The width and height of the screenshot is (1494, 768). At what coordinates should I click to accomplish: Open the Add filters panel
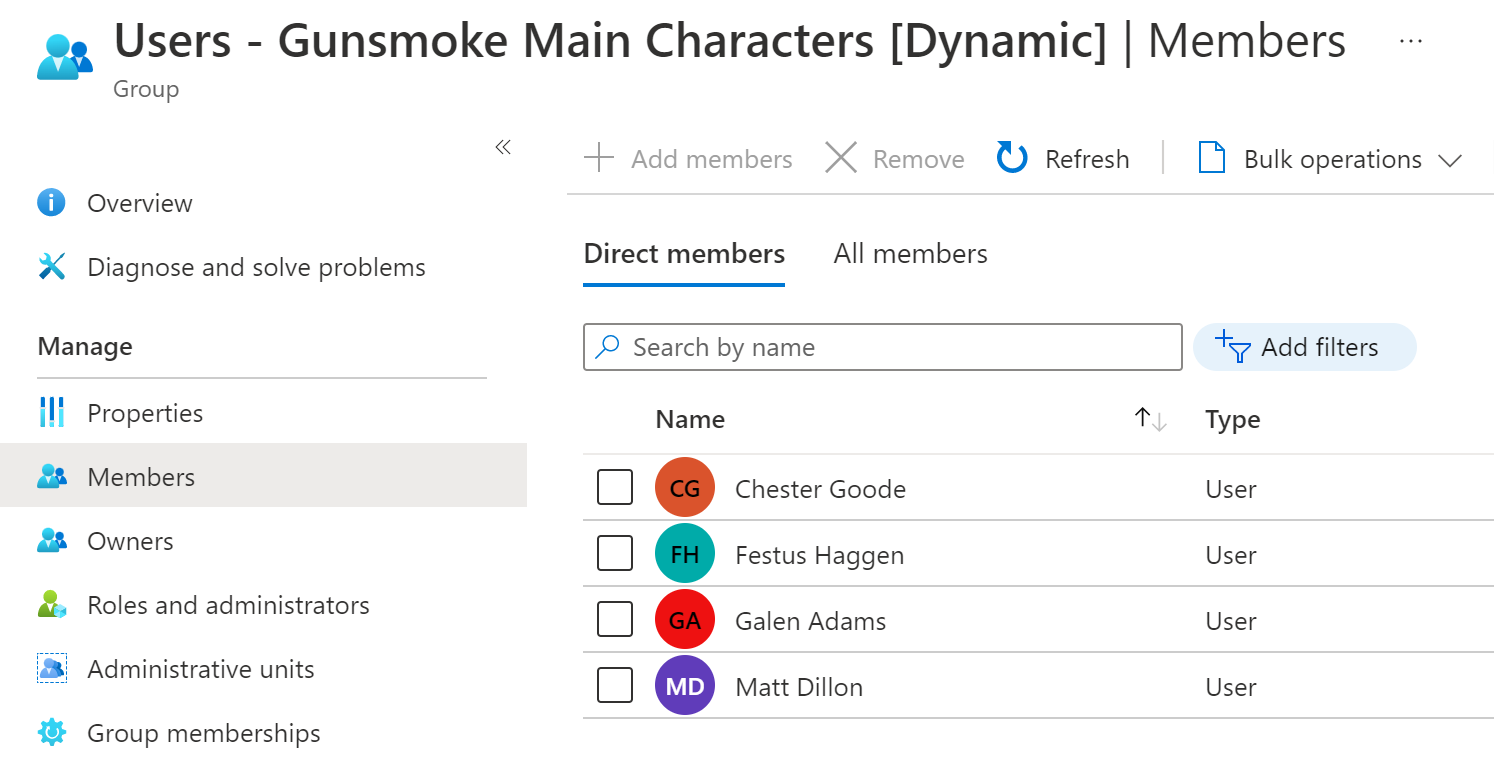pyautogui.click(x=1304, y=347)
